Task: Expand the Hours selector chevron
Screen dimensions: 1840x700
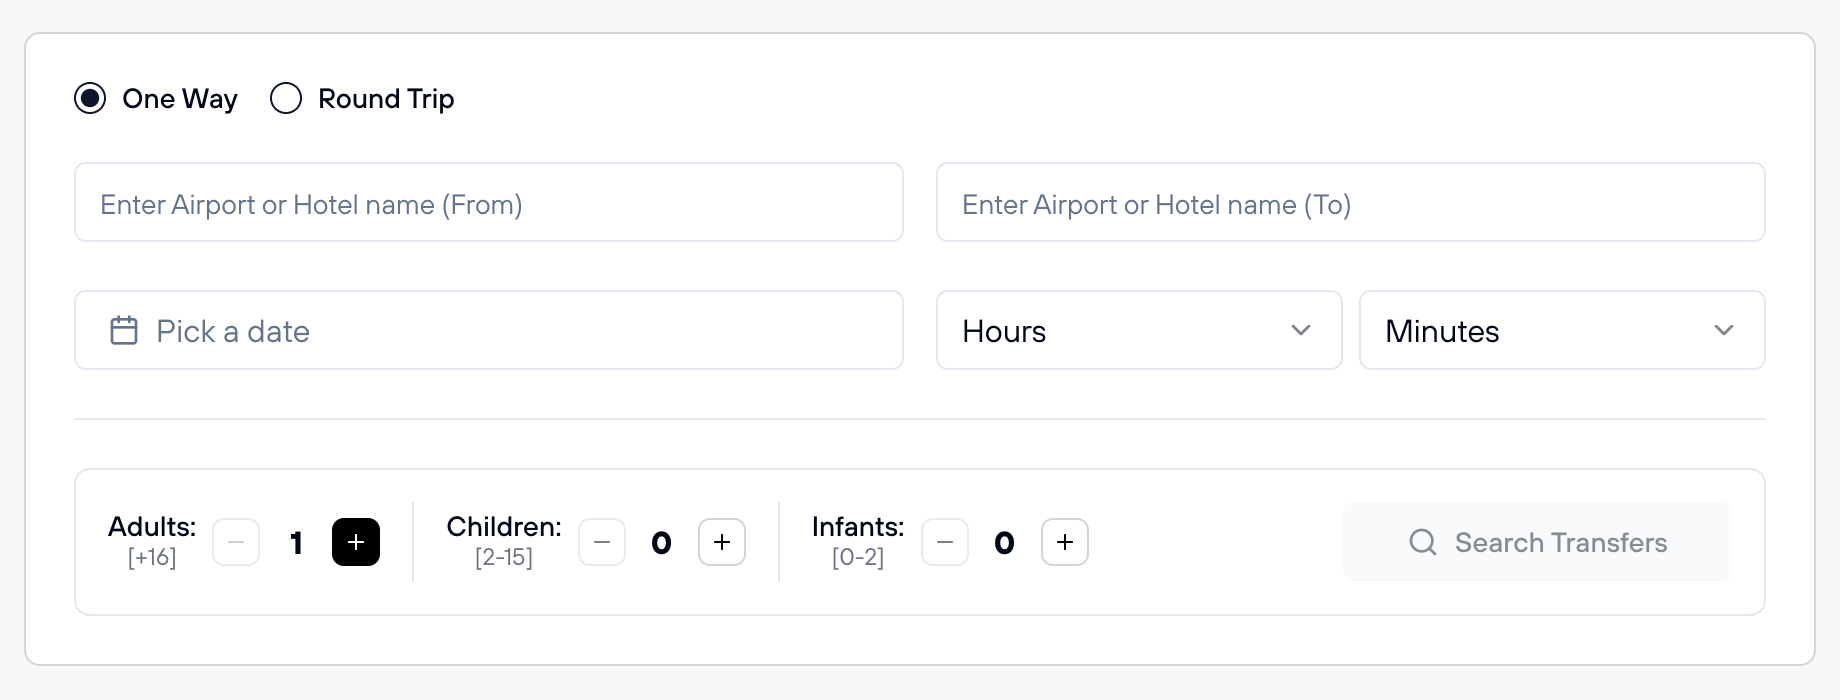Action: [1301, 330]
